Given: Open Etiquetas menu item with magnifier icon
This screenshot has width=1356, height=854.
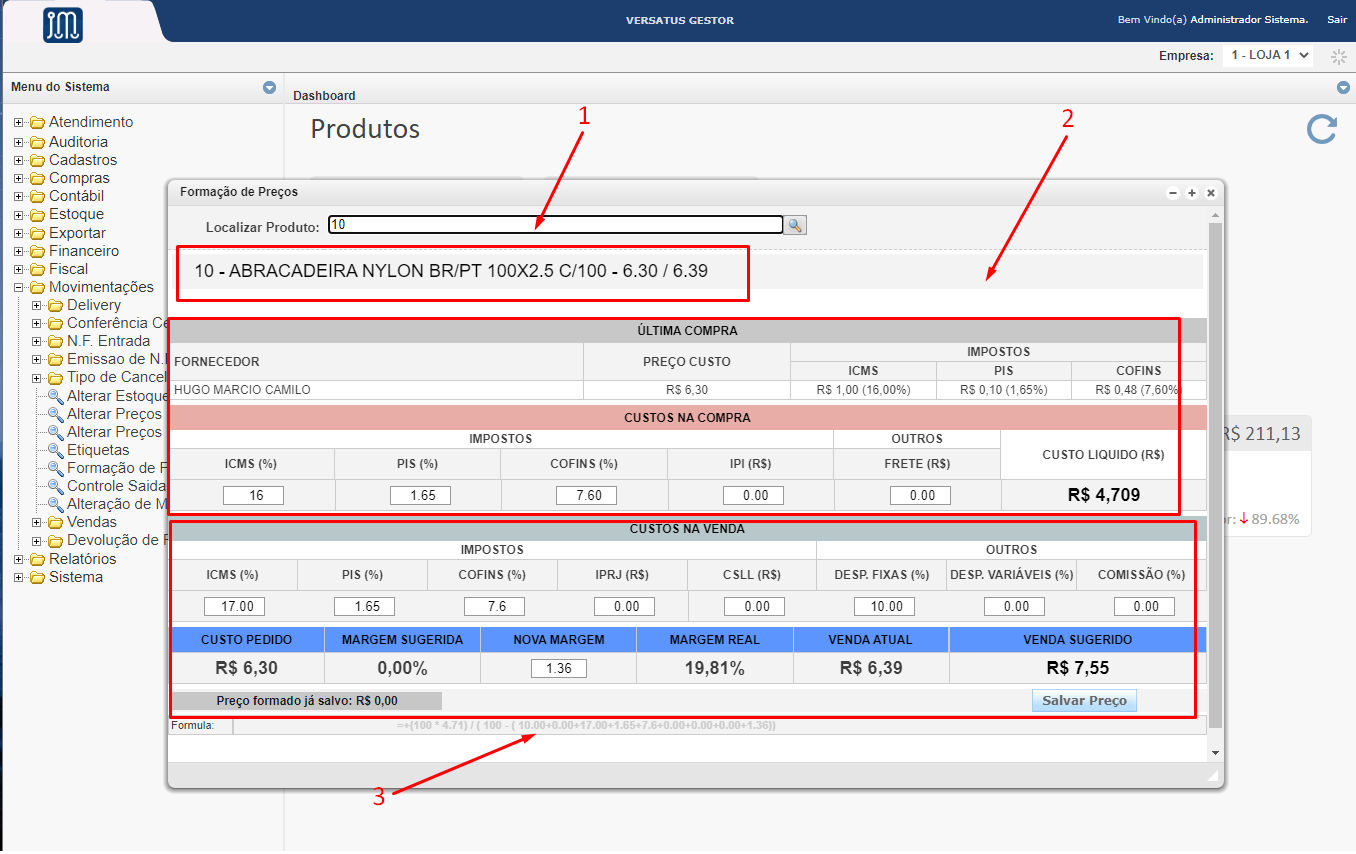Looking at the screenshot, I should (x=98, y=450).
